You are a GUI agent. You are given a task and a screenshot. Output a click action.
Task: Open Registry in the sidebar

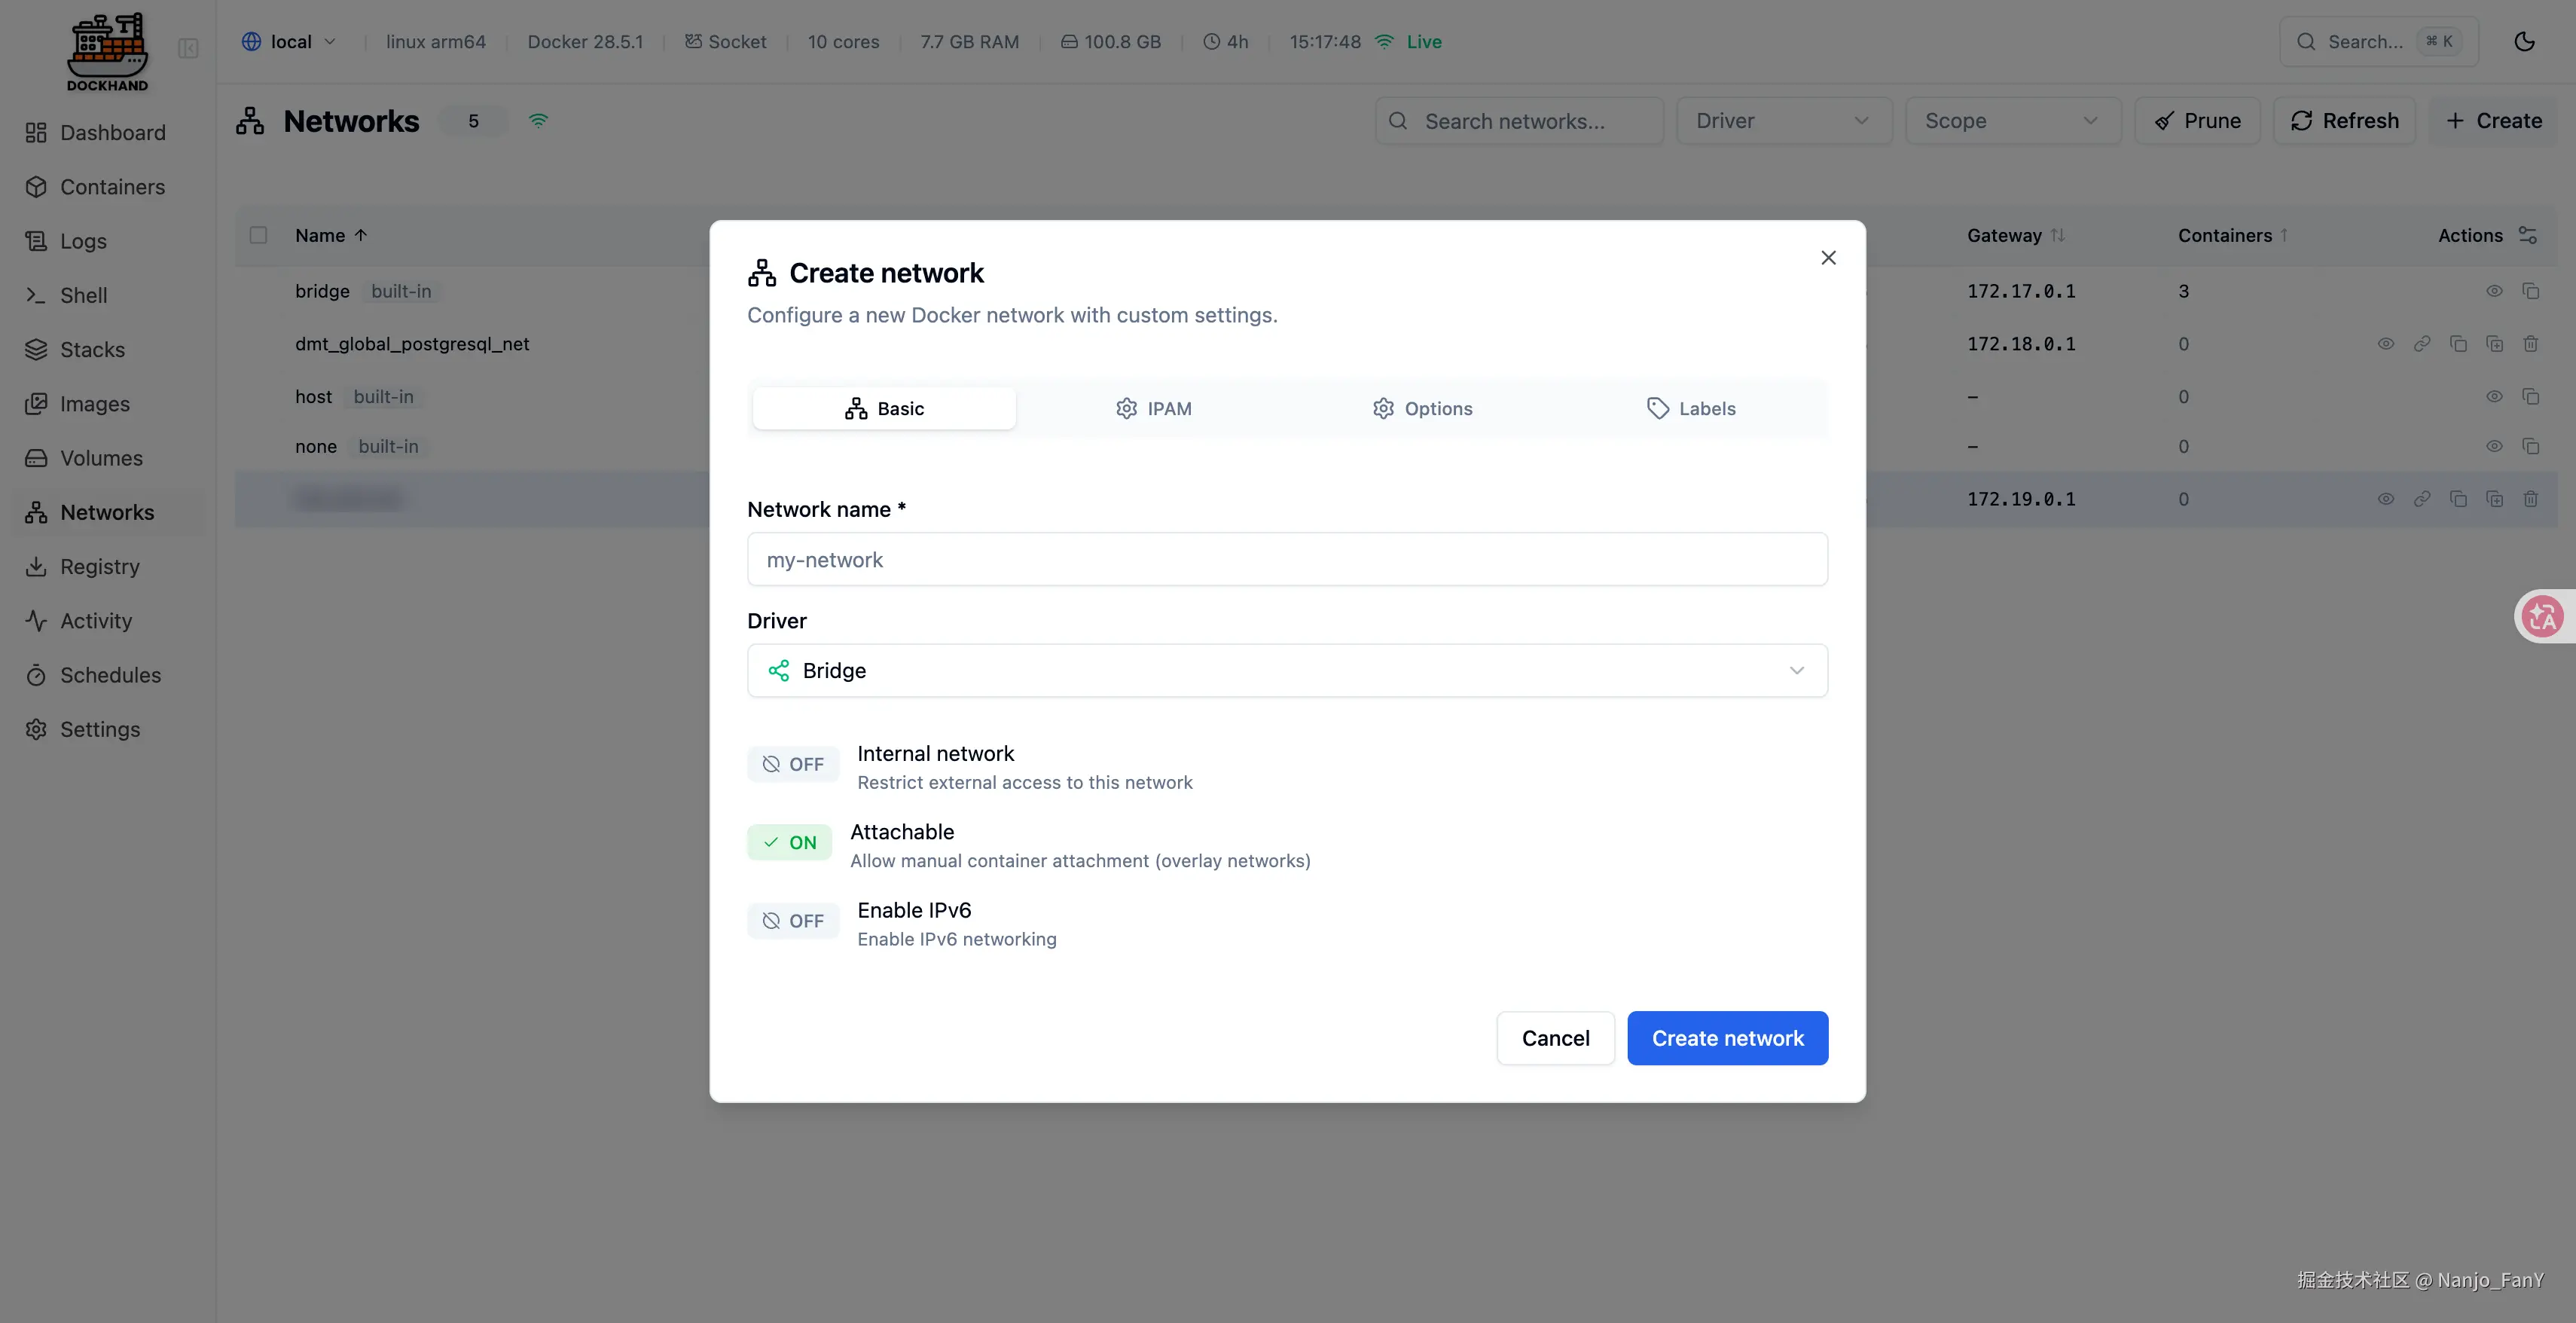(x=108, y=567)
